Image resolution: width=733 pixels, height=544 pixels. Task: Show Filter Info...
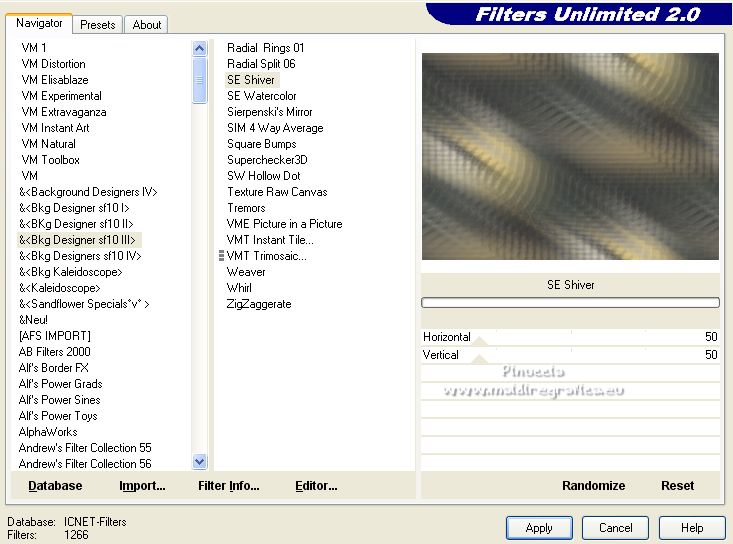coord(229,486)
